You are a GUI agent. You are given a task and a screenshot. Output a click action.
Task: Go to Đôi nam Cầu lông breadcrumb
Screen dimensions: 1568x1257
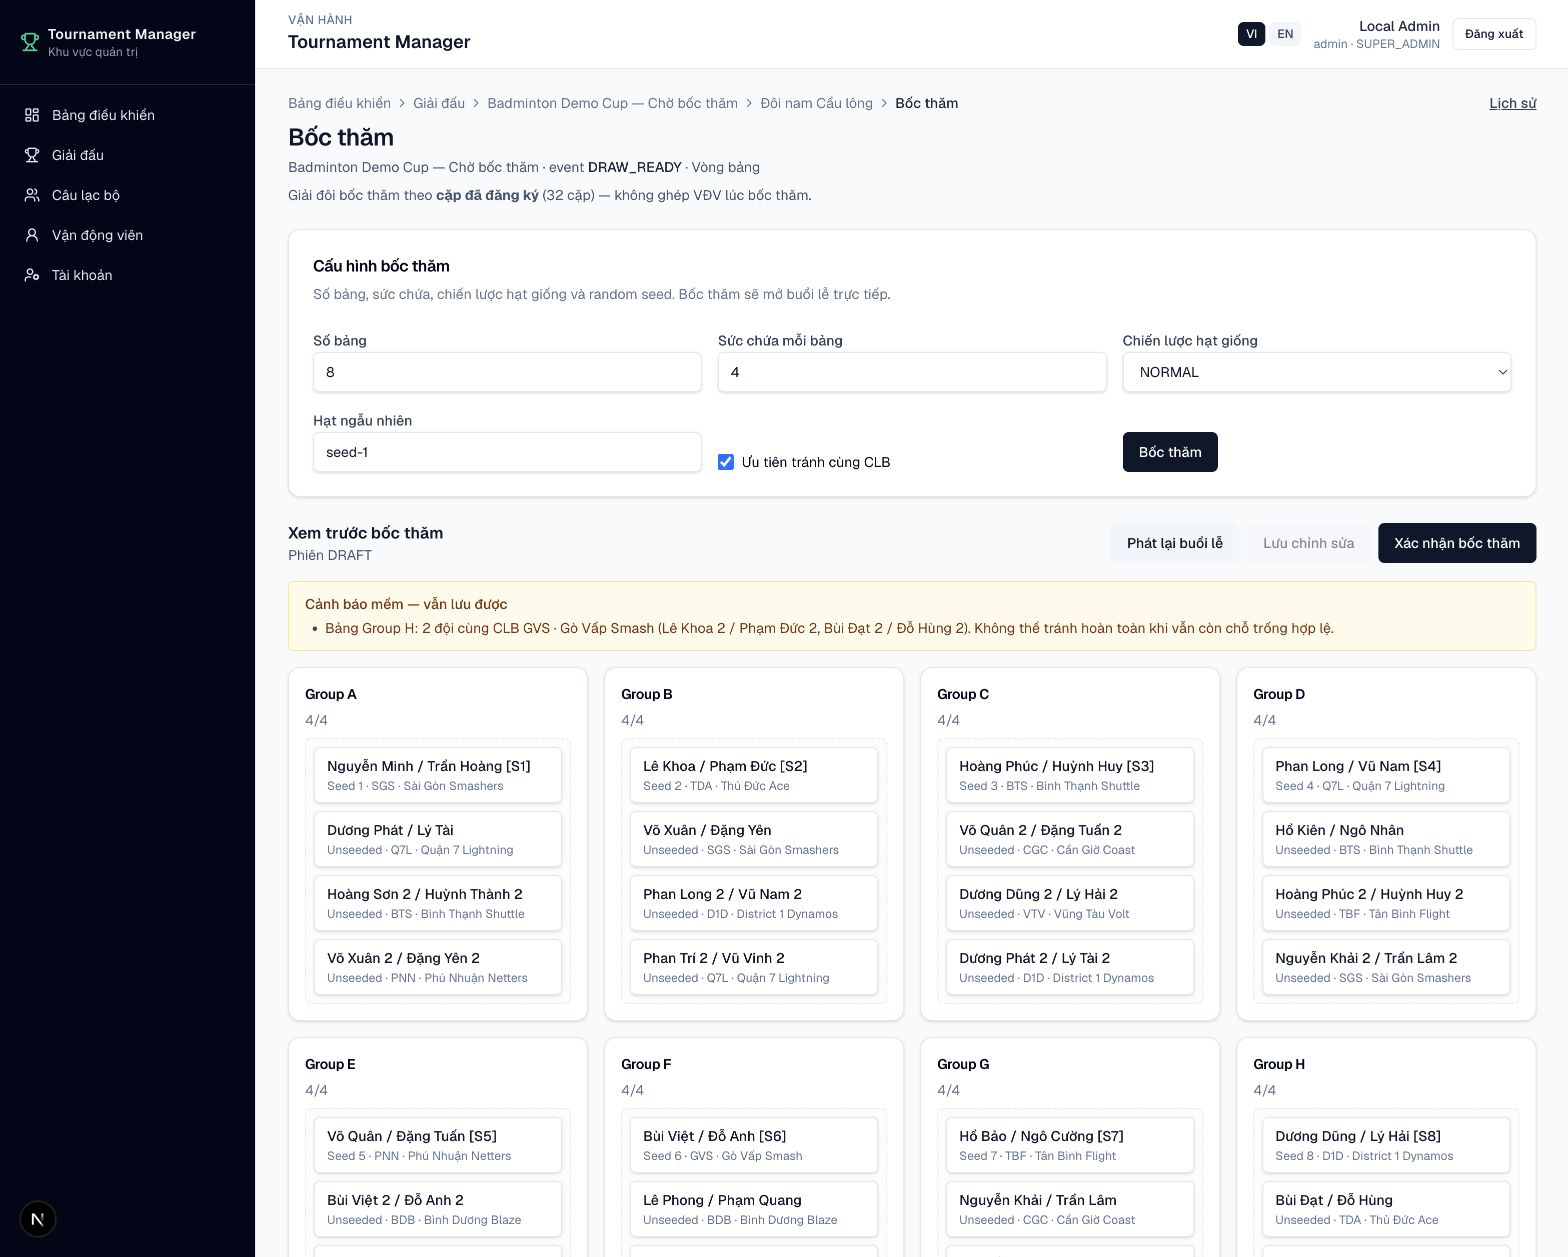point(816,103)
